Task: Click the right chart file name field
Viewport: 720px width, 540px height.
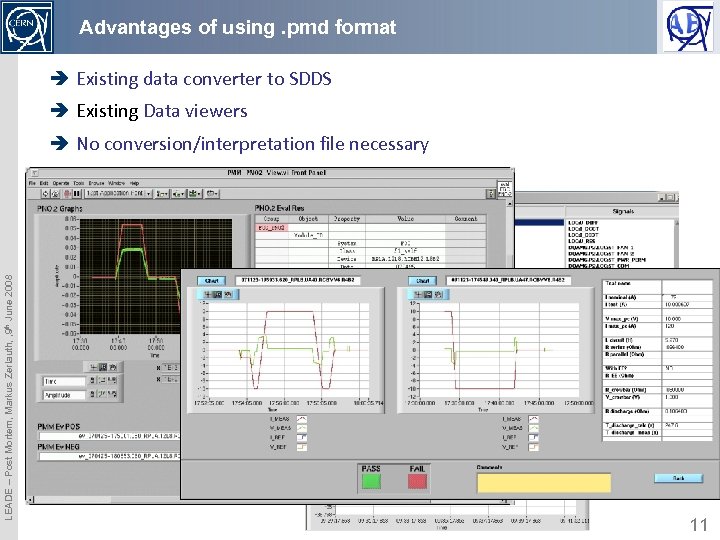Action: (x=508, y=280)
